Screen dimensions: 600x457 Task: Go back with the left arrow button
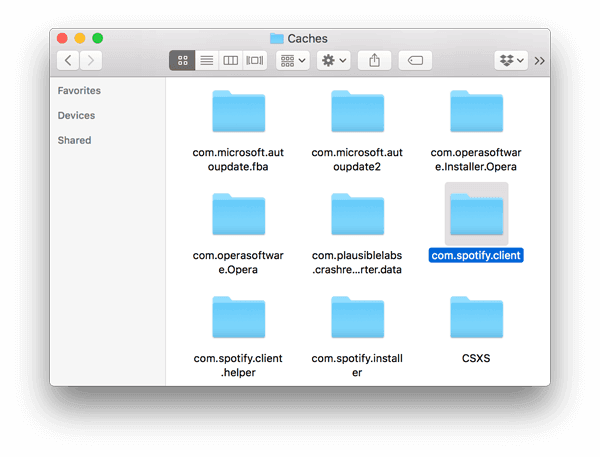(68, 60)
